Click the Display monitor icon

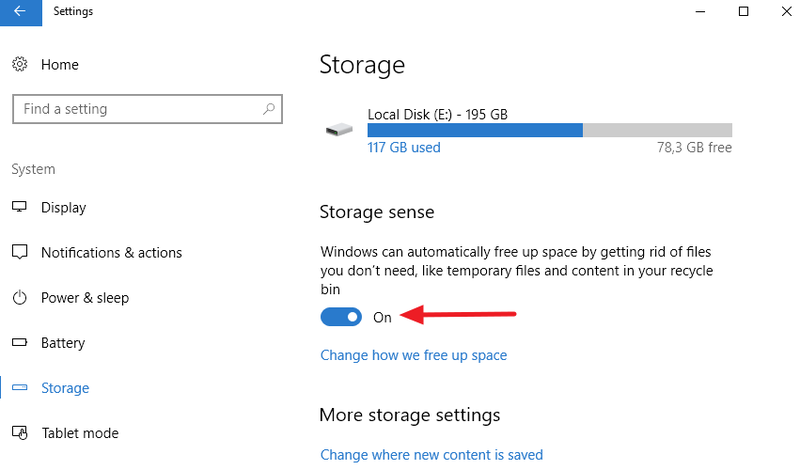20,208
